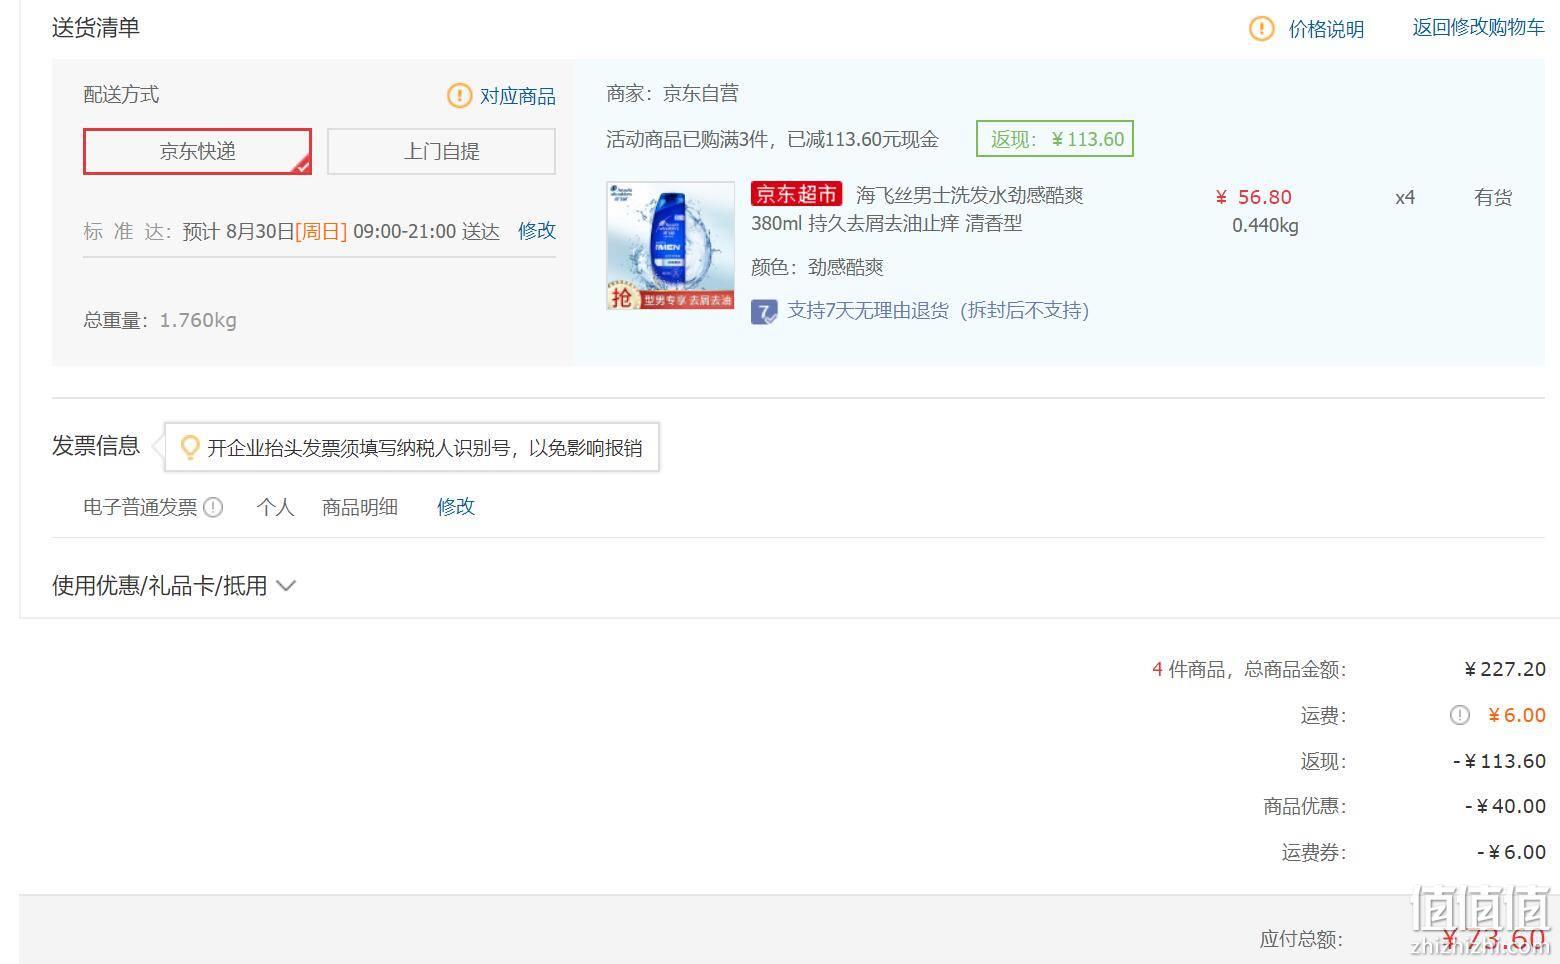This screenshot has height=964, width=1560.
Task: Click the 商家: 京东自营 label
Action: tap(672, 94)
